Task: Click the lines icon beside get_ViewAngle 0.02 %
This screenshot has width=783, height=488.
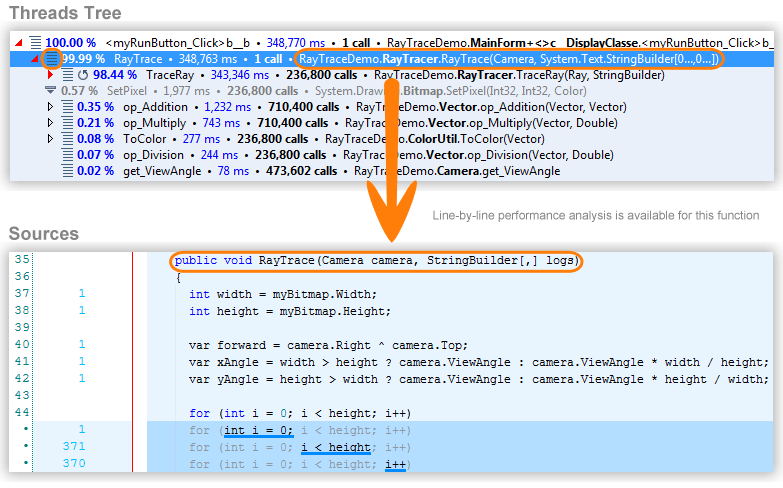Action: (x=66, y=171)
